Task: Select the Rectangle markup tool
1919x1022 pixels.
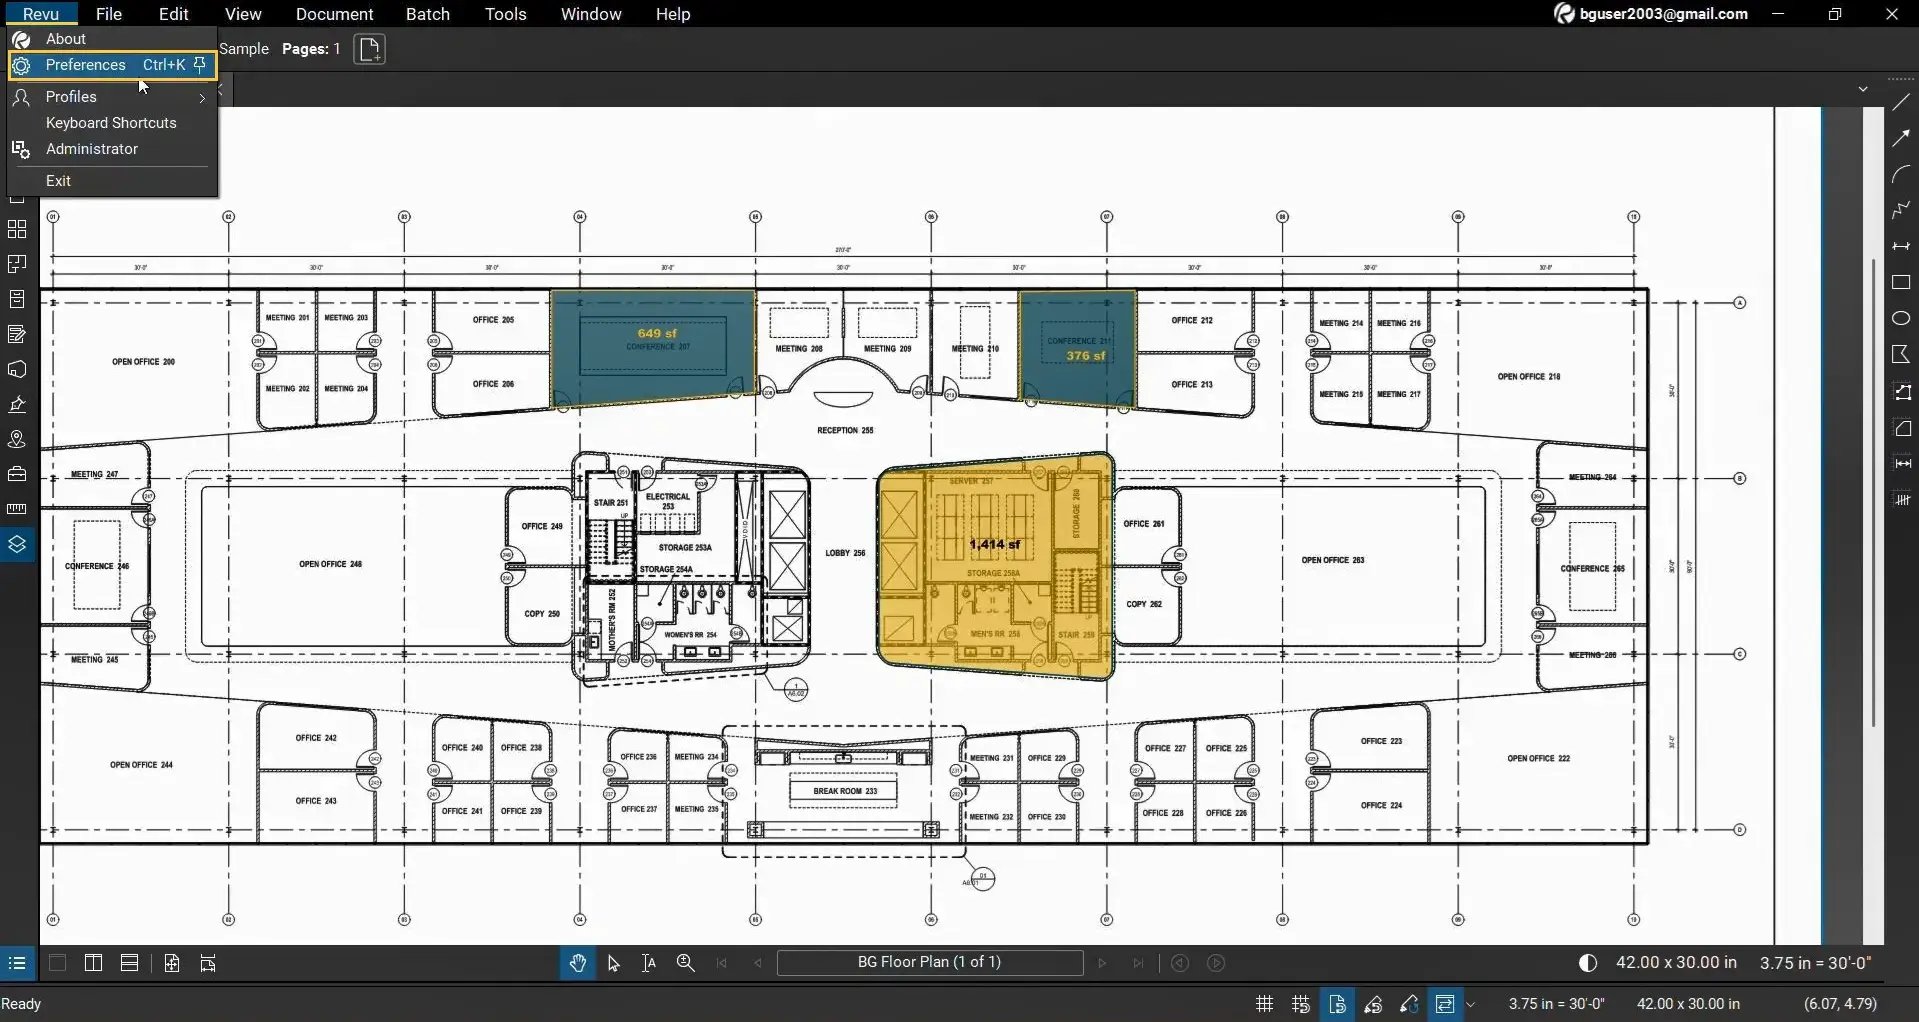Action: 1901,282
